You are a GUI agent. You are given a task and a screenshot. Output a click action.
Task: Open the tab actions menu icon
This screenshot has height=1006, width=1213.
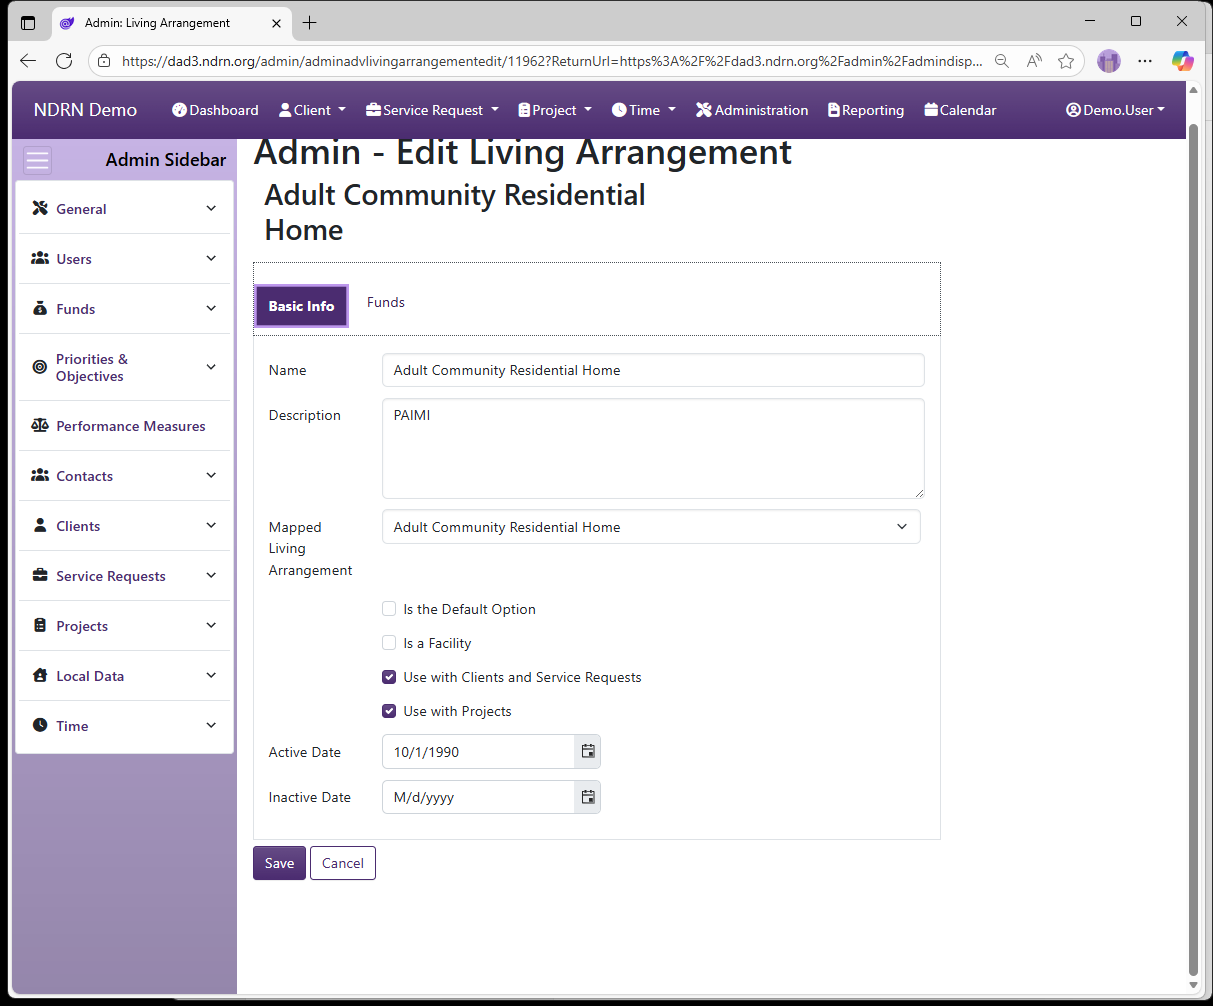pyautogui.click(x=28, y=22)
